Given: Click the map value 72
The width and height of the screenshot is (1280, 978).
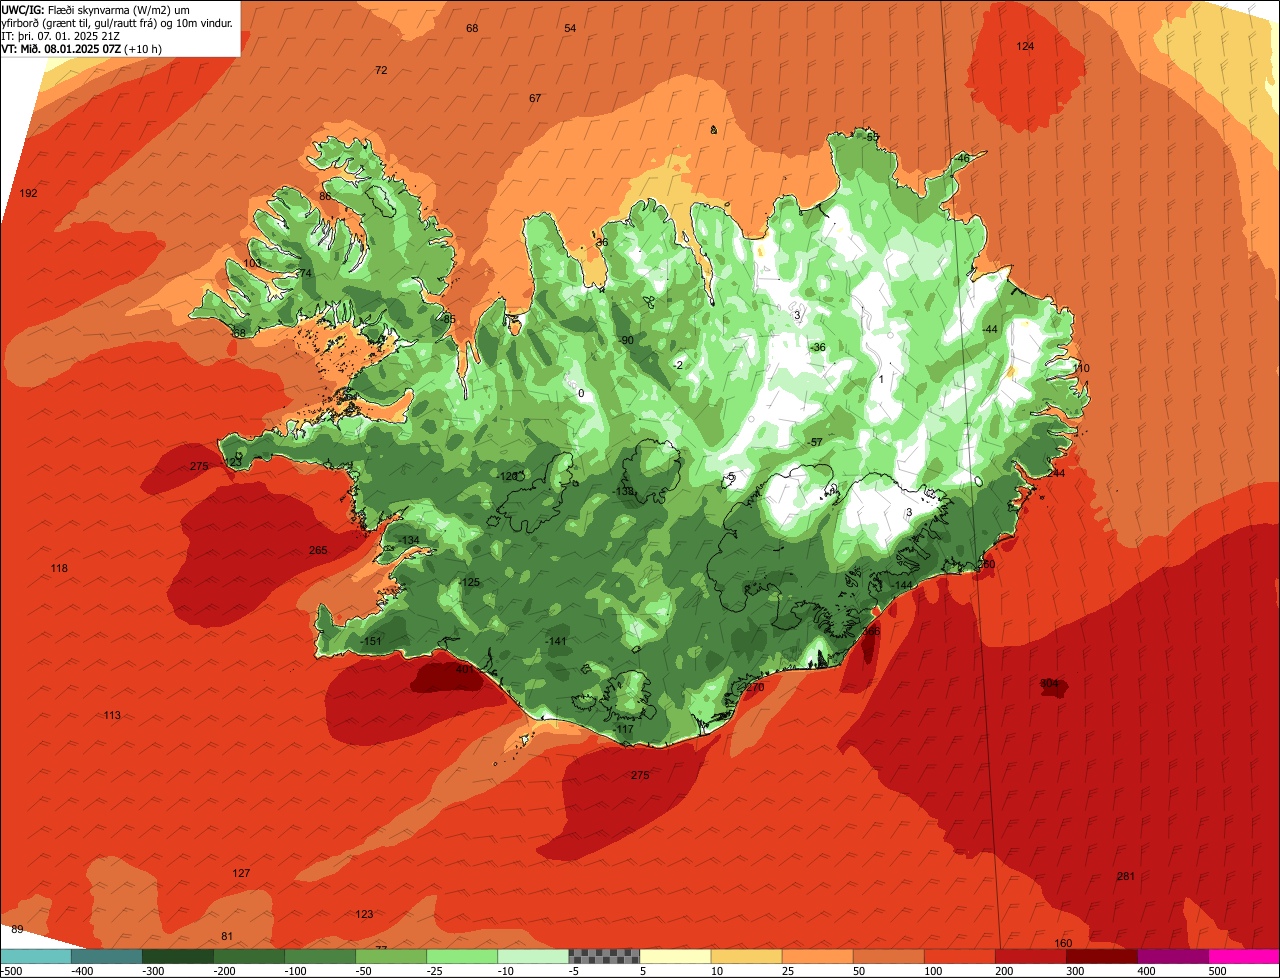Looking at the screenshot, I should coord(381,70).
